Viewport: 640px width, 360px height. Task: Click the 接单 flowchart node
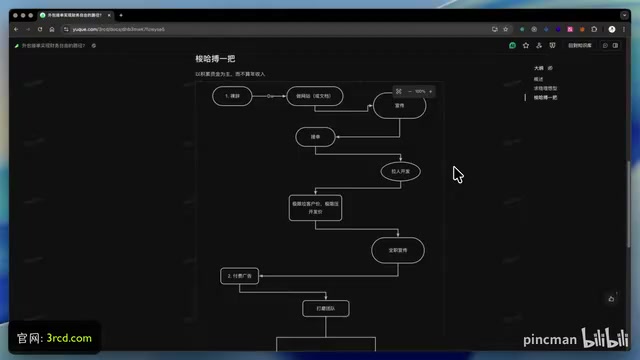click(315, 137)
